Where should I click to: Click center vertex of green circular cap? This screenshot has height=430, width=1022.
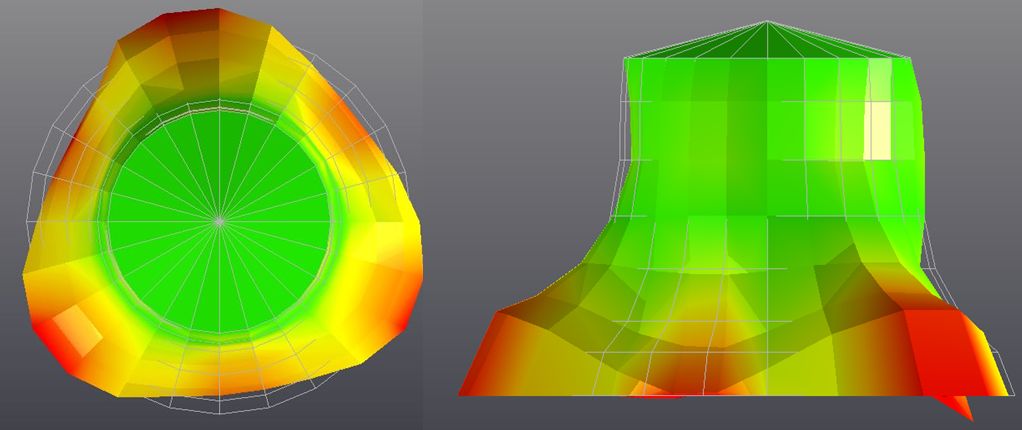(x=219, y=218)
